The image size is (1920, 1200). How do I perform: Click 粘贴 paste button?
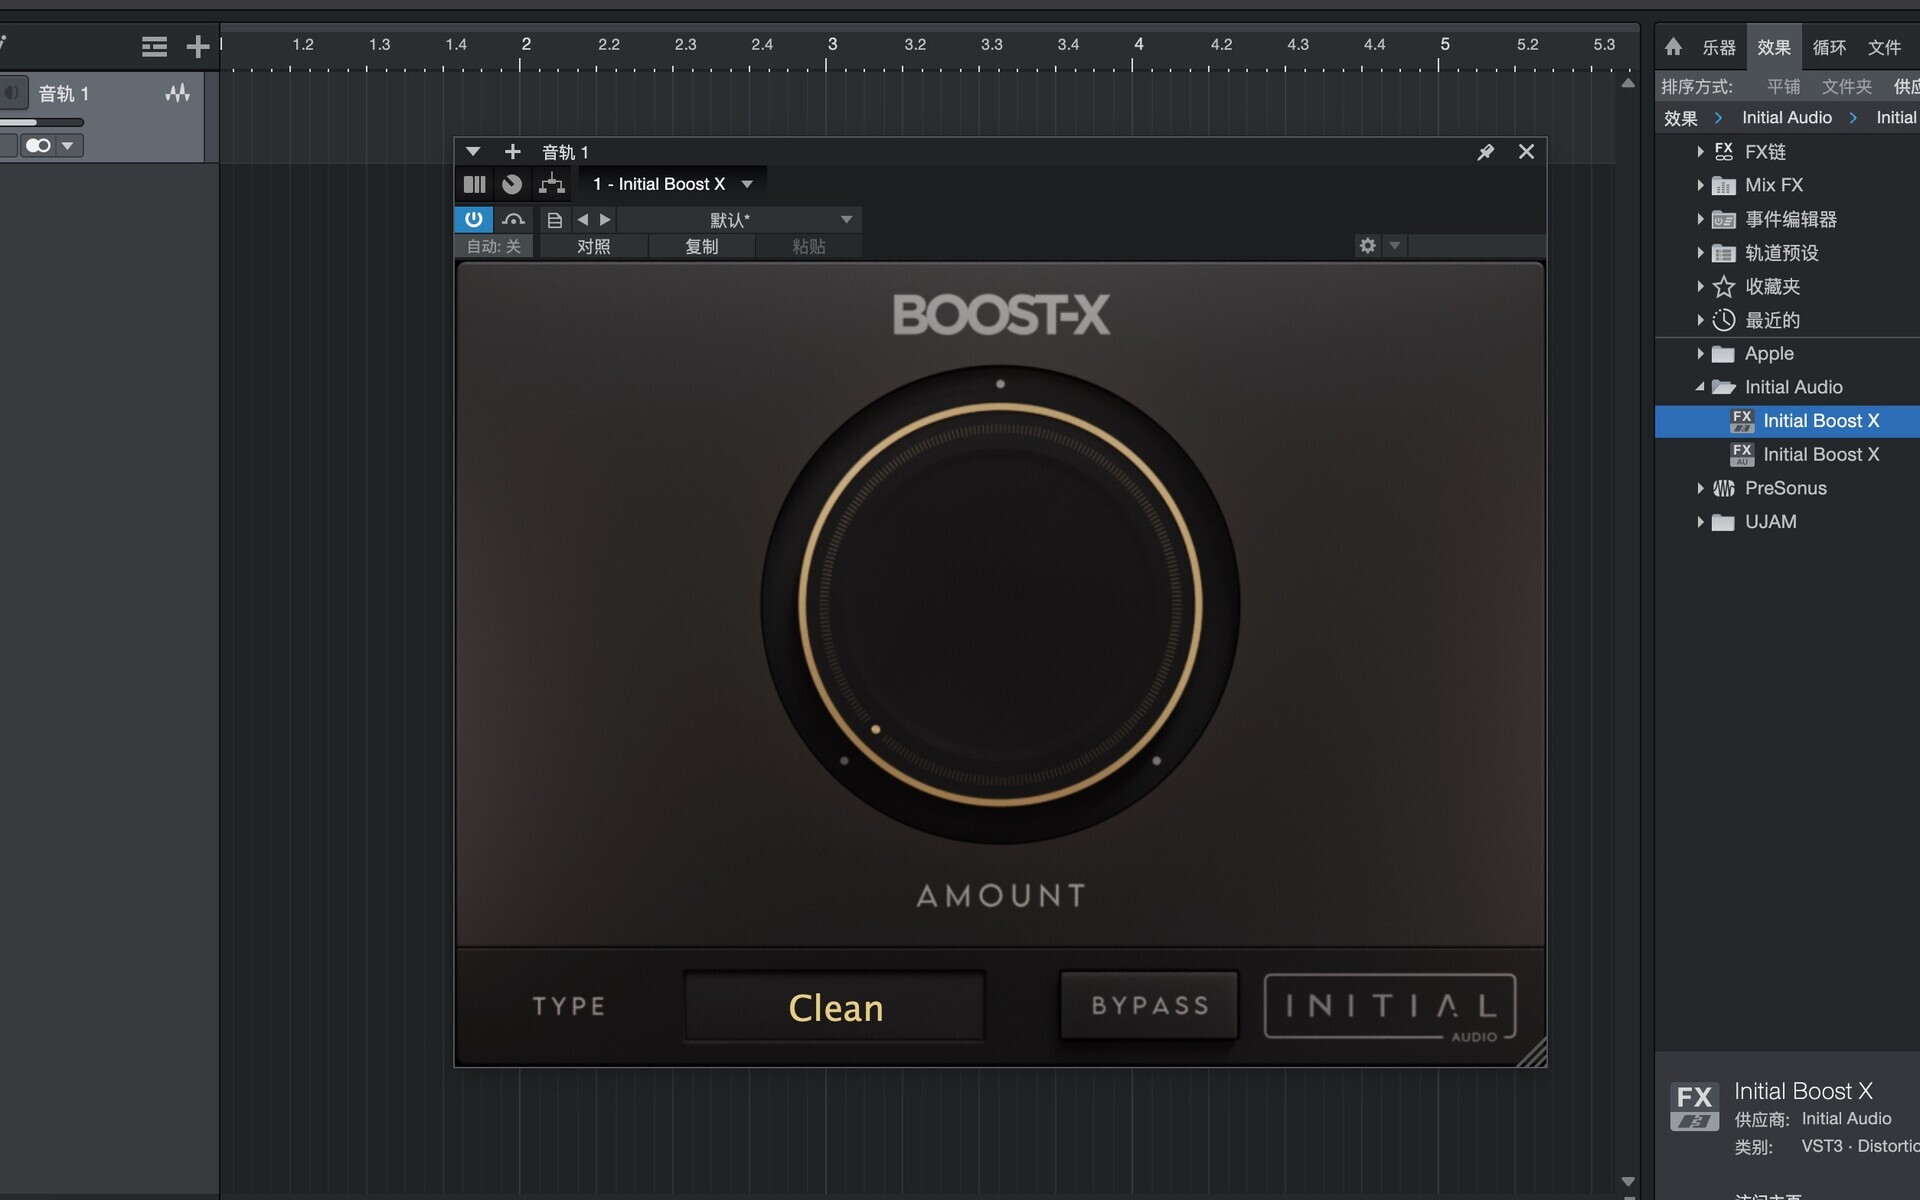click(809, 246)
